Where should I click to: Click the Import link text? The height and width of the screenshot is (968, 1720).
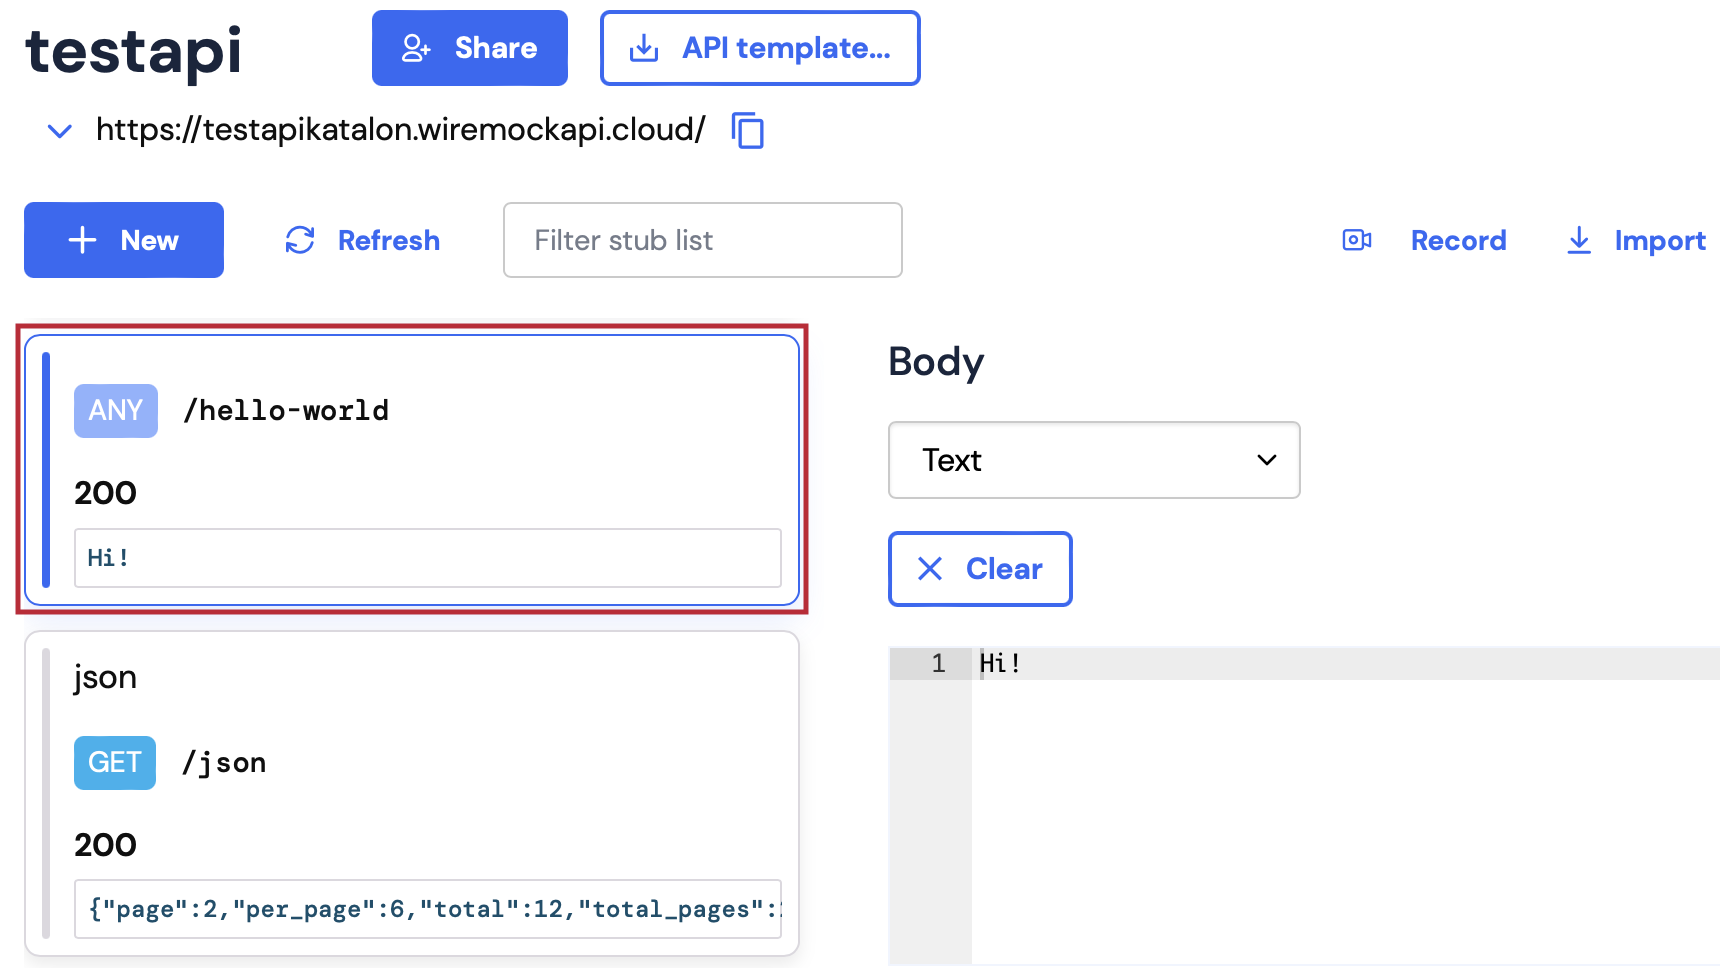point(1660,241)
